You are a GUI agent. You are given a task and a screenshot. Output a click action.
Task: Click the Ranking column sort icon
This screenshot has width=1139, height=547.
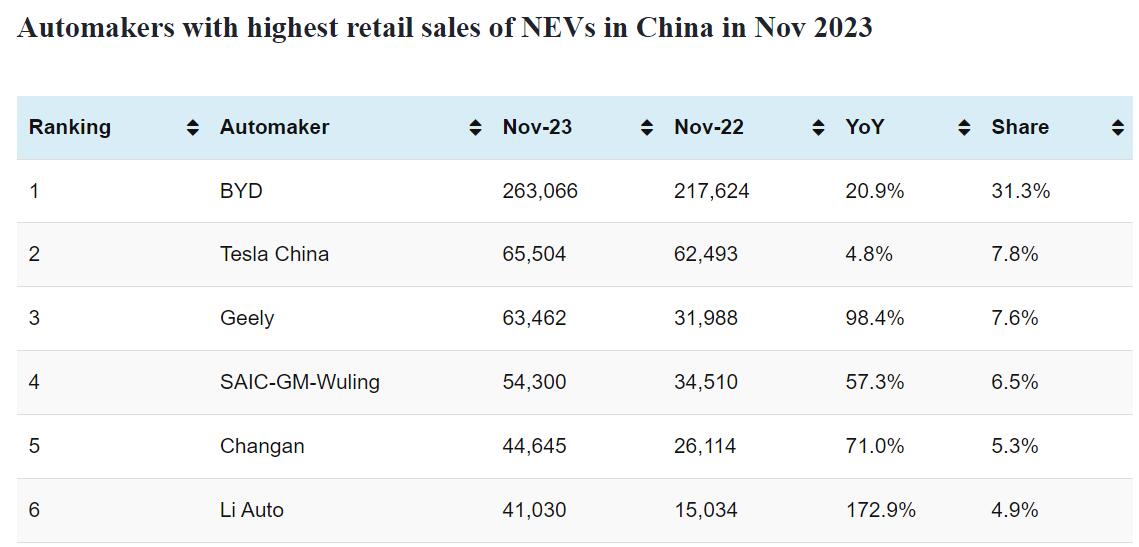tap(192, 128)
